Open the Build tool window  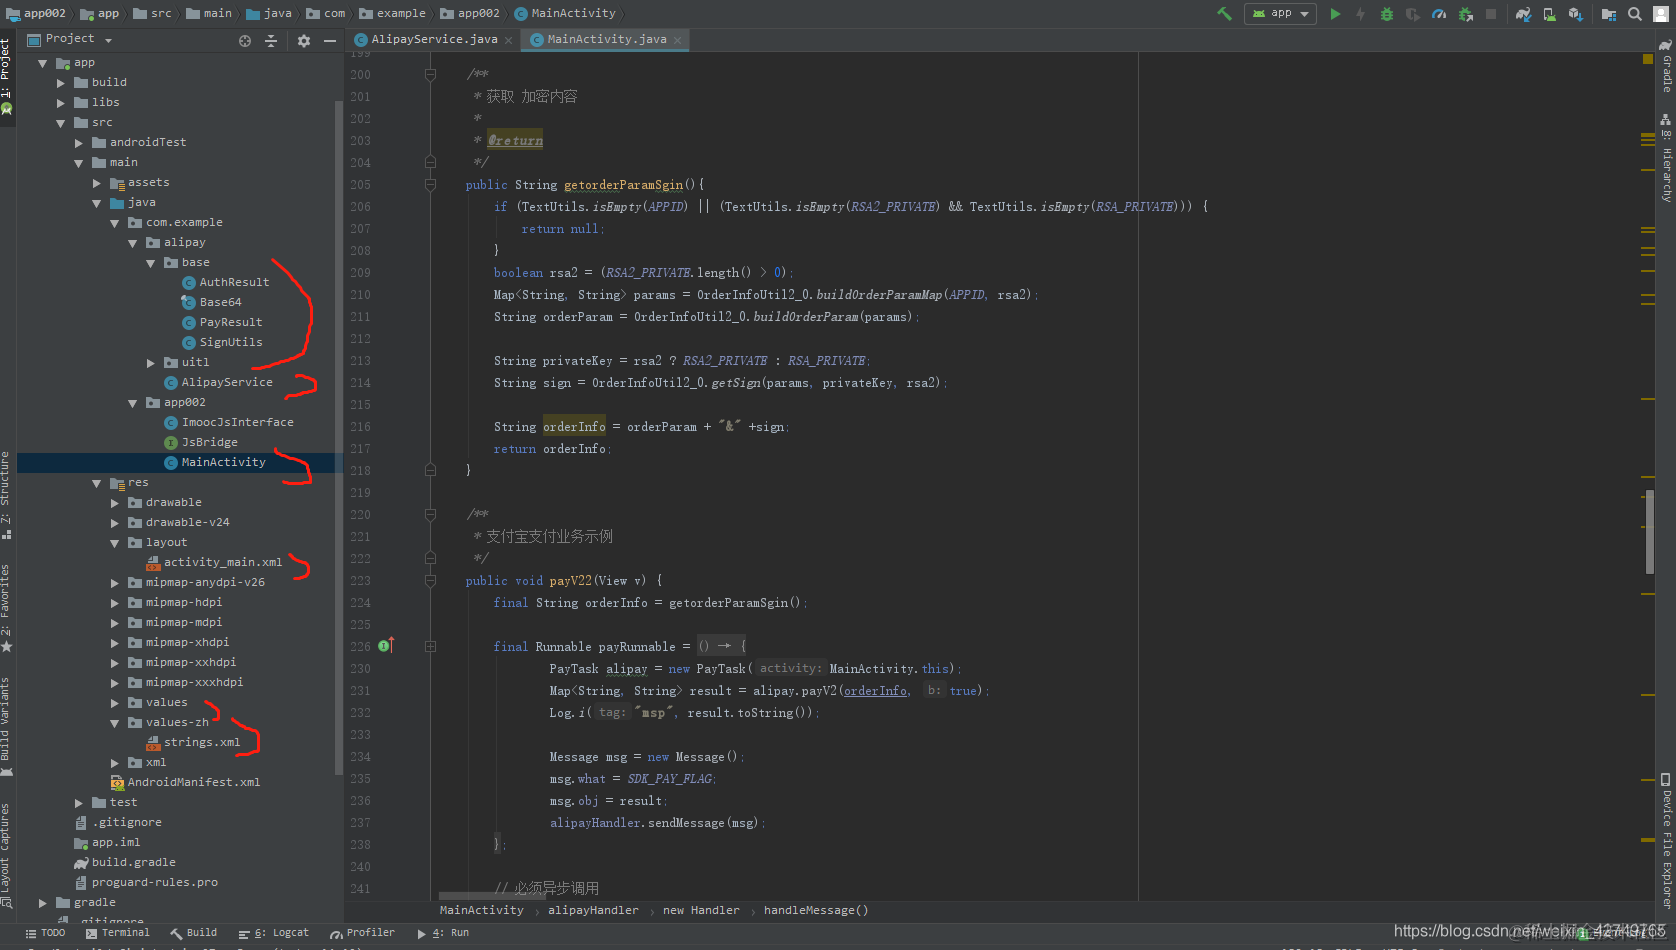[x=194, y=933]
